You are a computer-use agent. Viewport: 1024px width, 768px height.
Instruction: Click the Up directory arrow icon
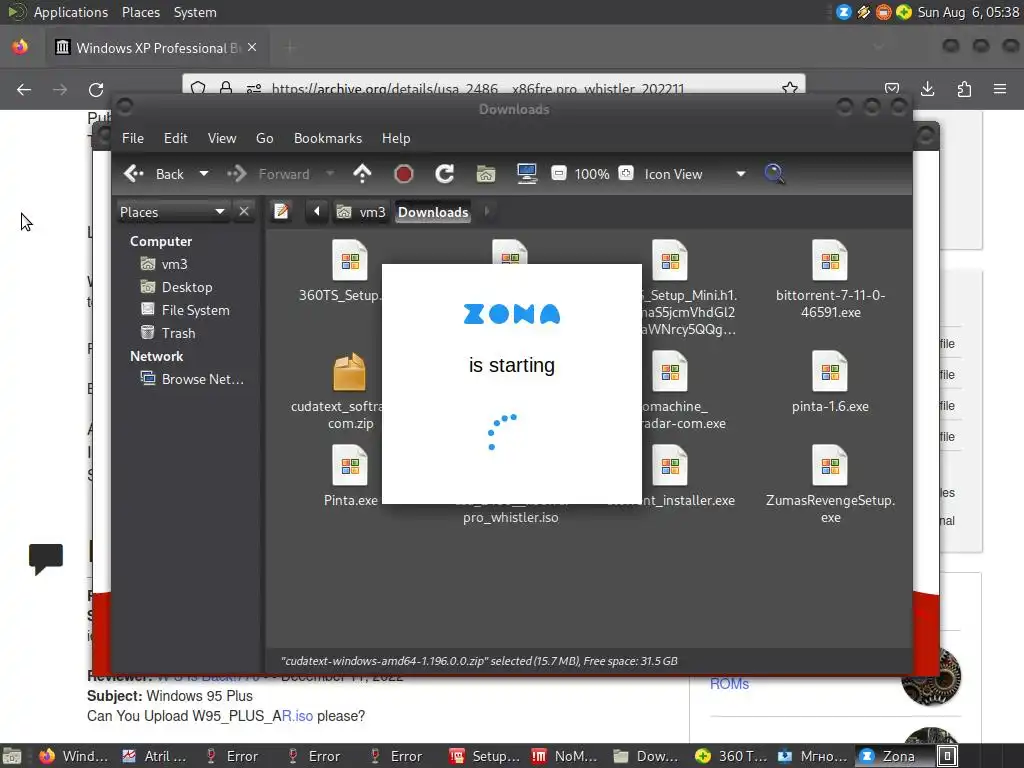[x=362, y=174]
